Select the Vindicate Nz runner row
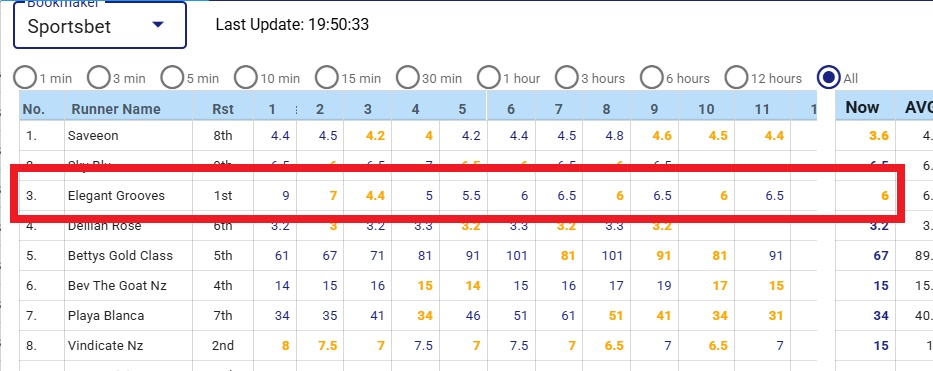The width and height of the screenshot is (933, 371). pyautogui.click(x=418, y=345)
